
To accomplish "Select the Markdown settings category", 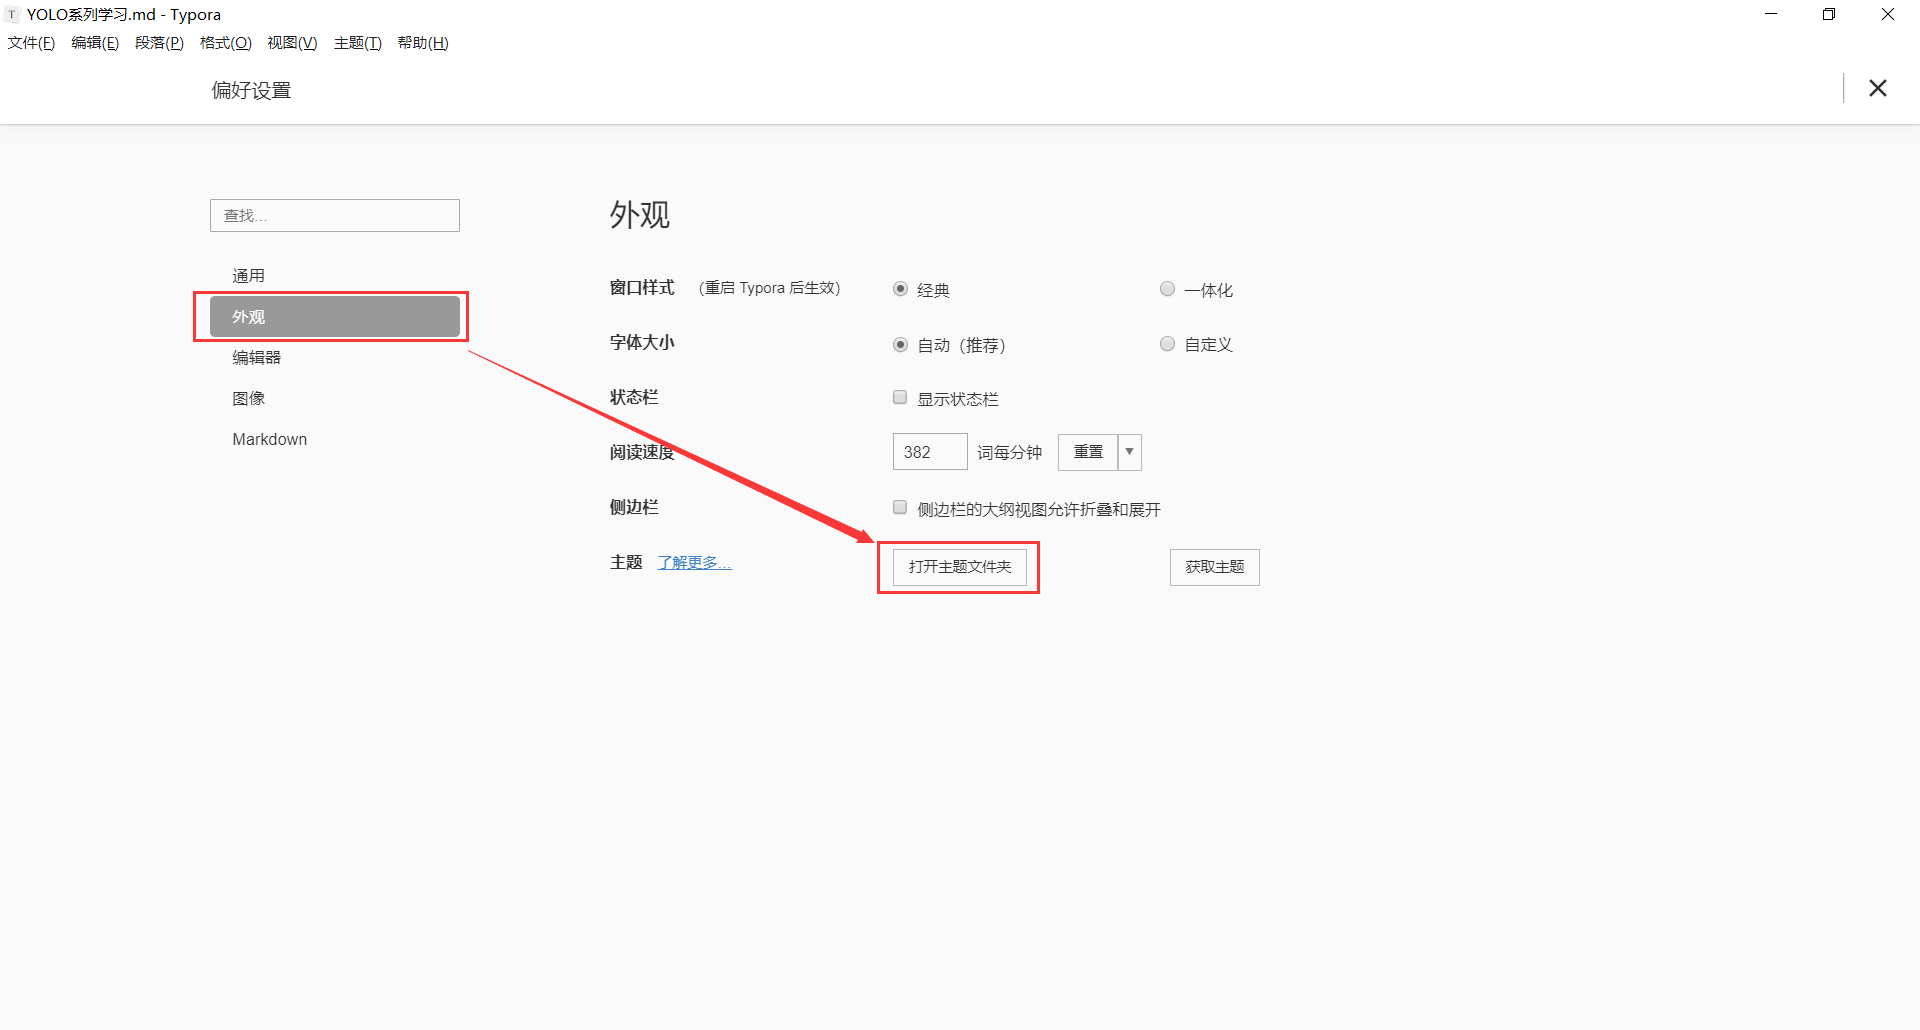I will [x=335, y=440].
